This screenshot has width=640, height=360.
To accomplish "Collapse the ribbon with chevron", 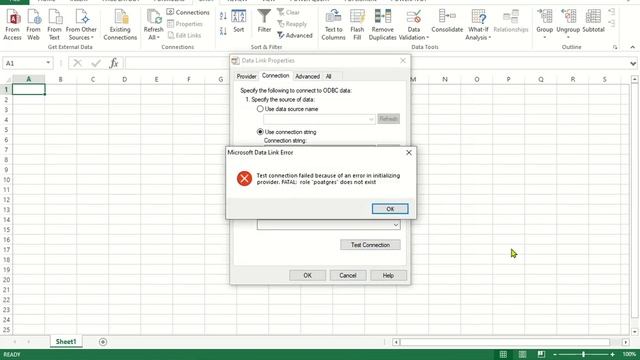I will 632,47.
